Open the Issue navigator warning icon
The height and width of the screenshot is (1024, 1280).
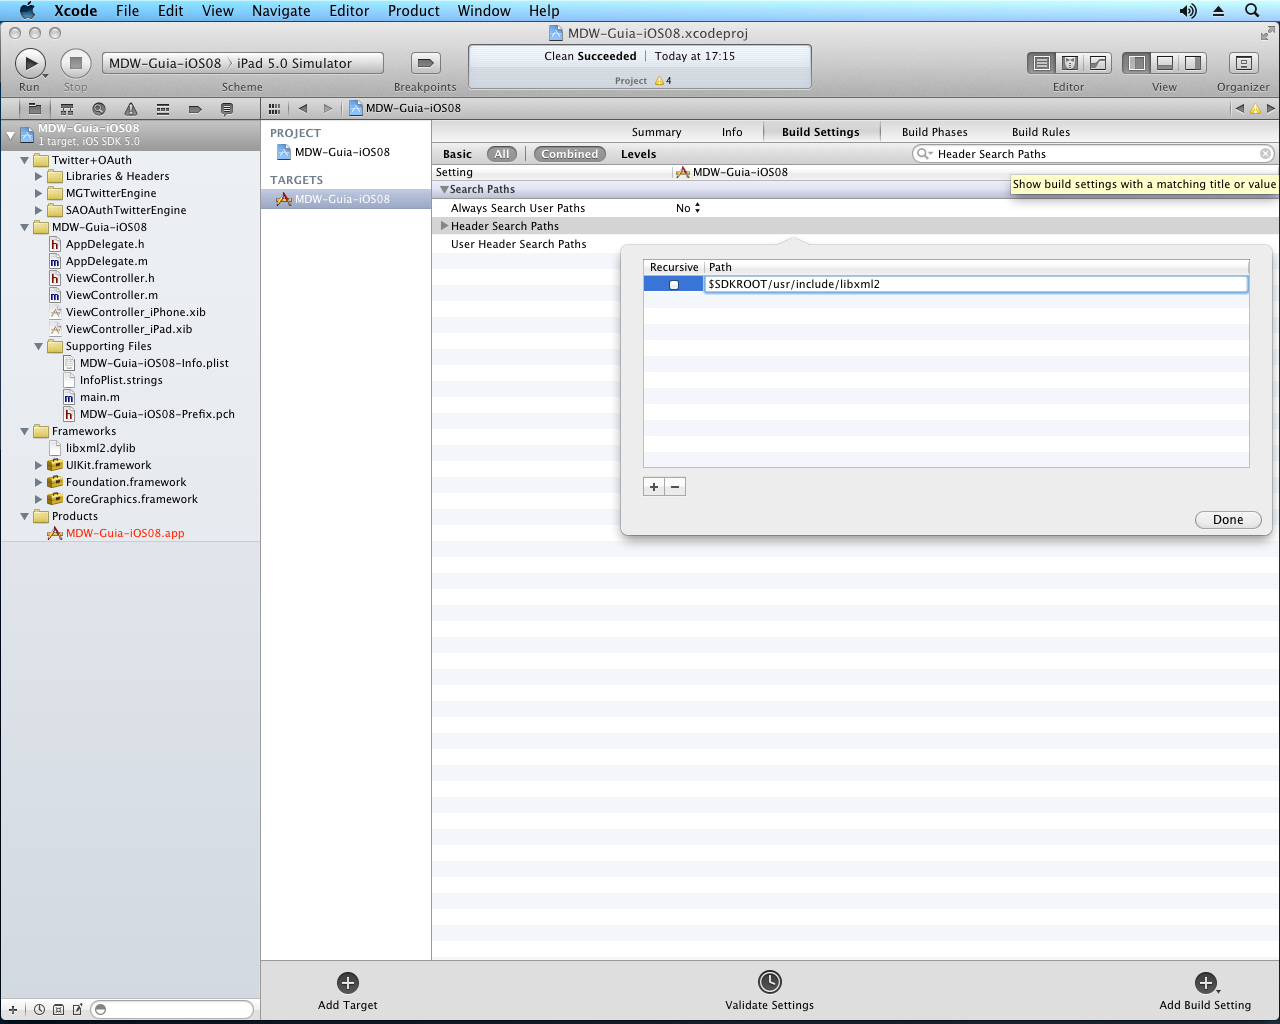pos(131,109)
